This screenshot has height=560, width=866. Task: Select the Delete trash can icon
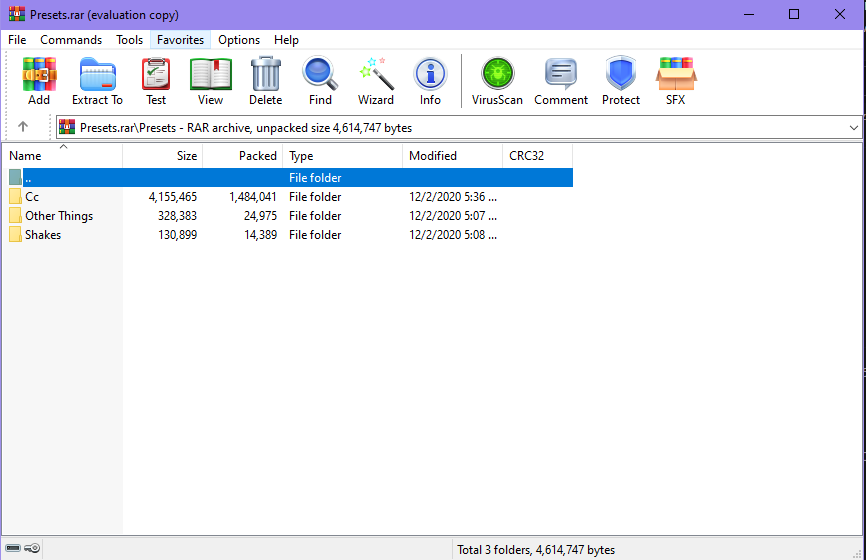(266, 73)
